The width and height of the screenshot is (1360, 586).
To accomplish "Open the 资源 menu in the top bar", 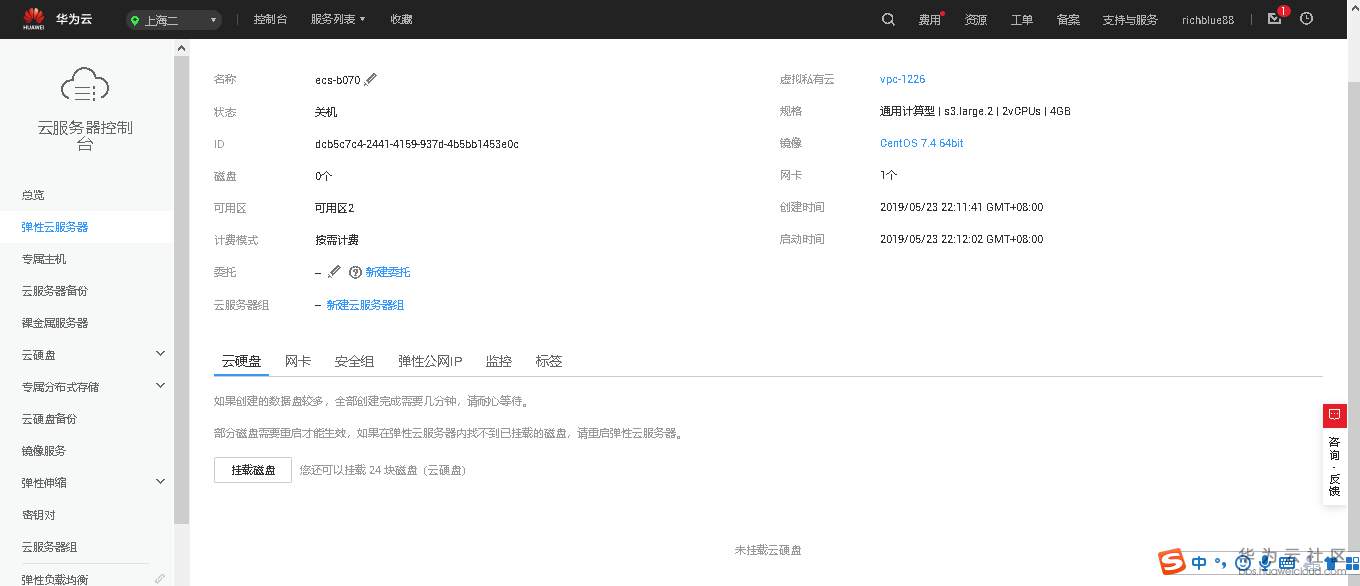I will pyautogui.click(x=976, y=20).
